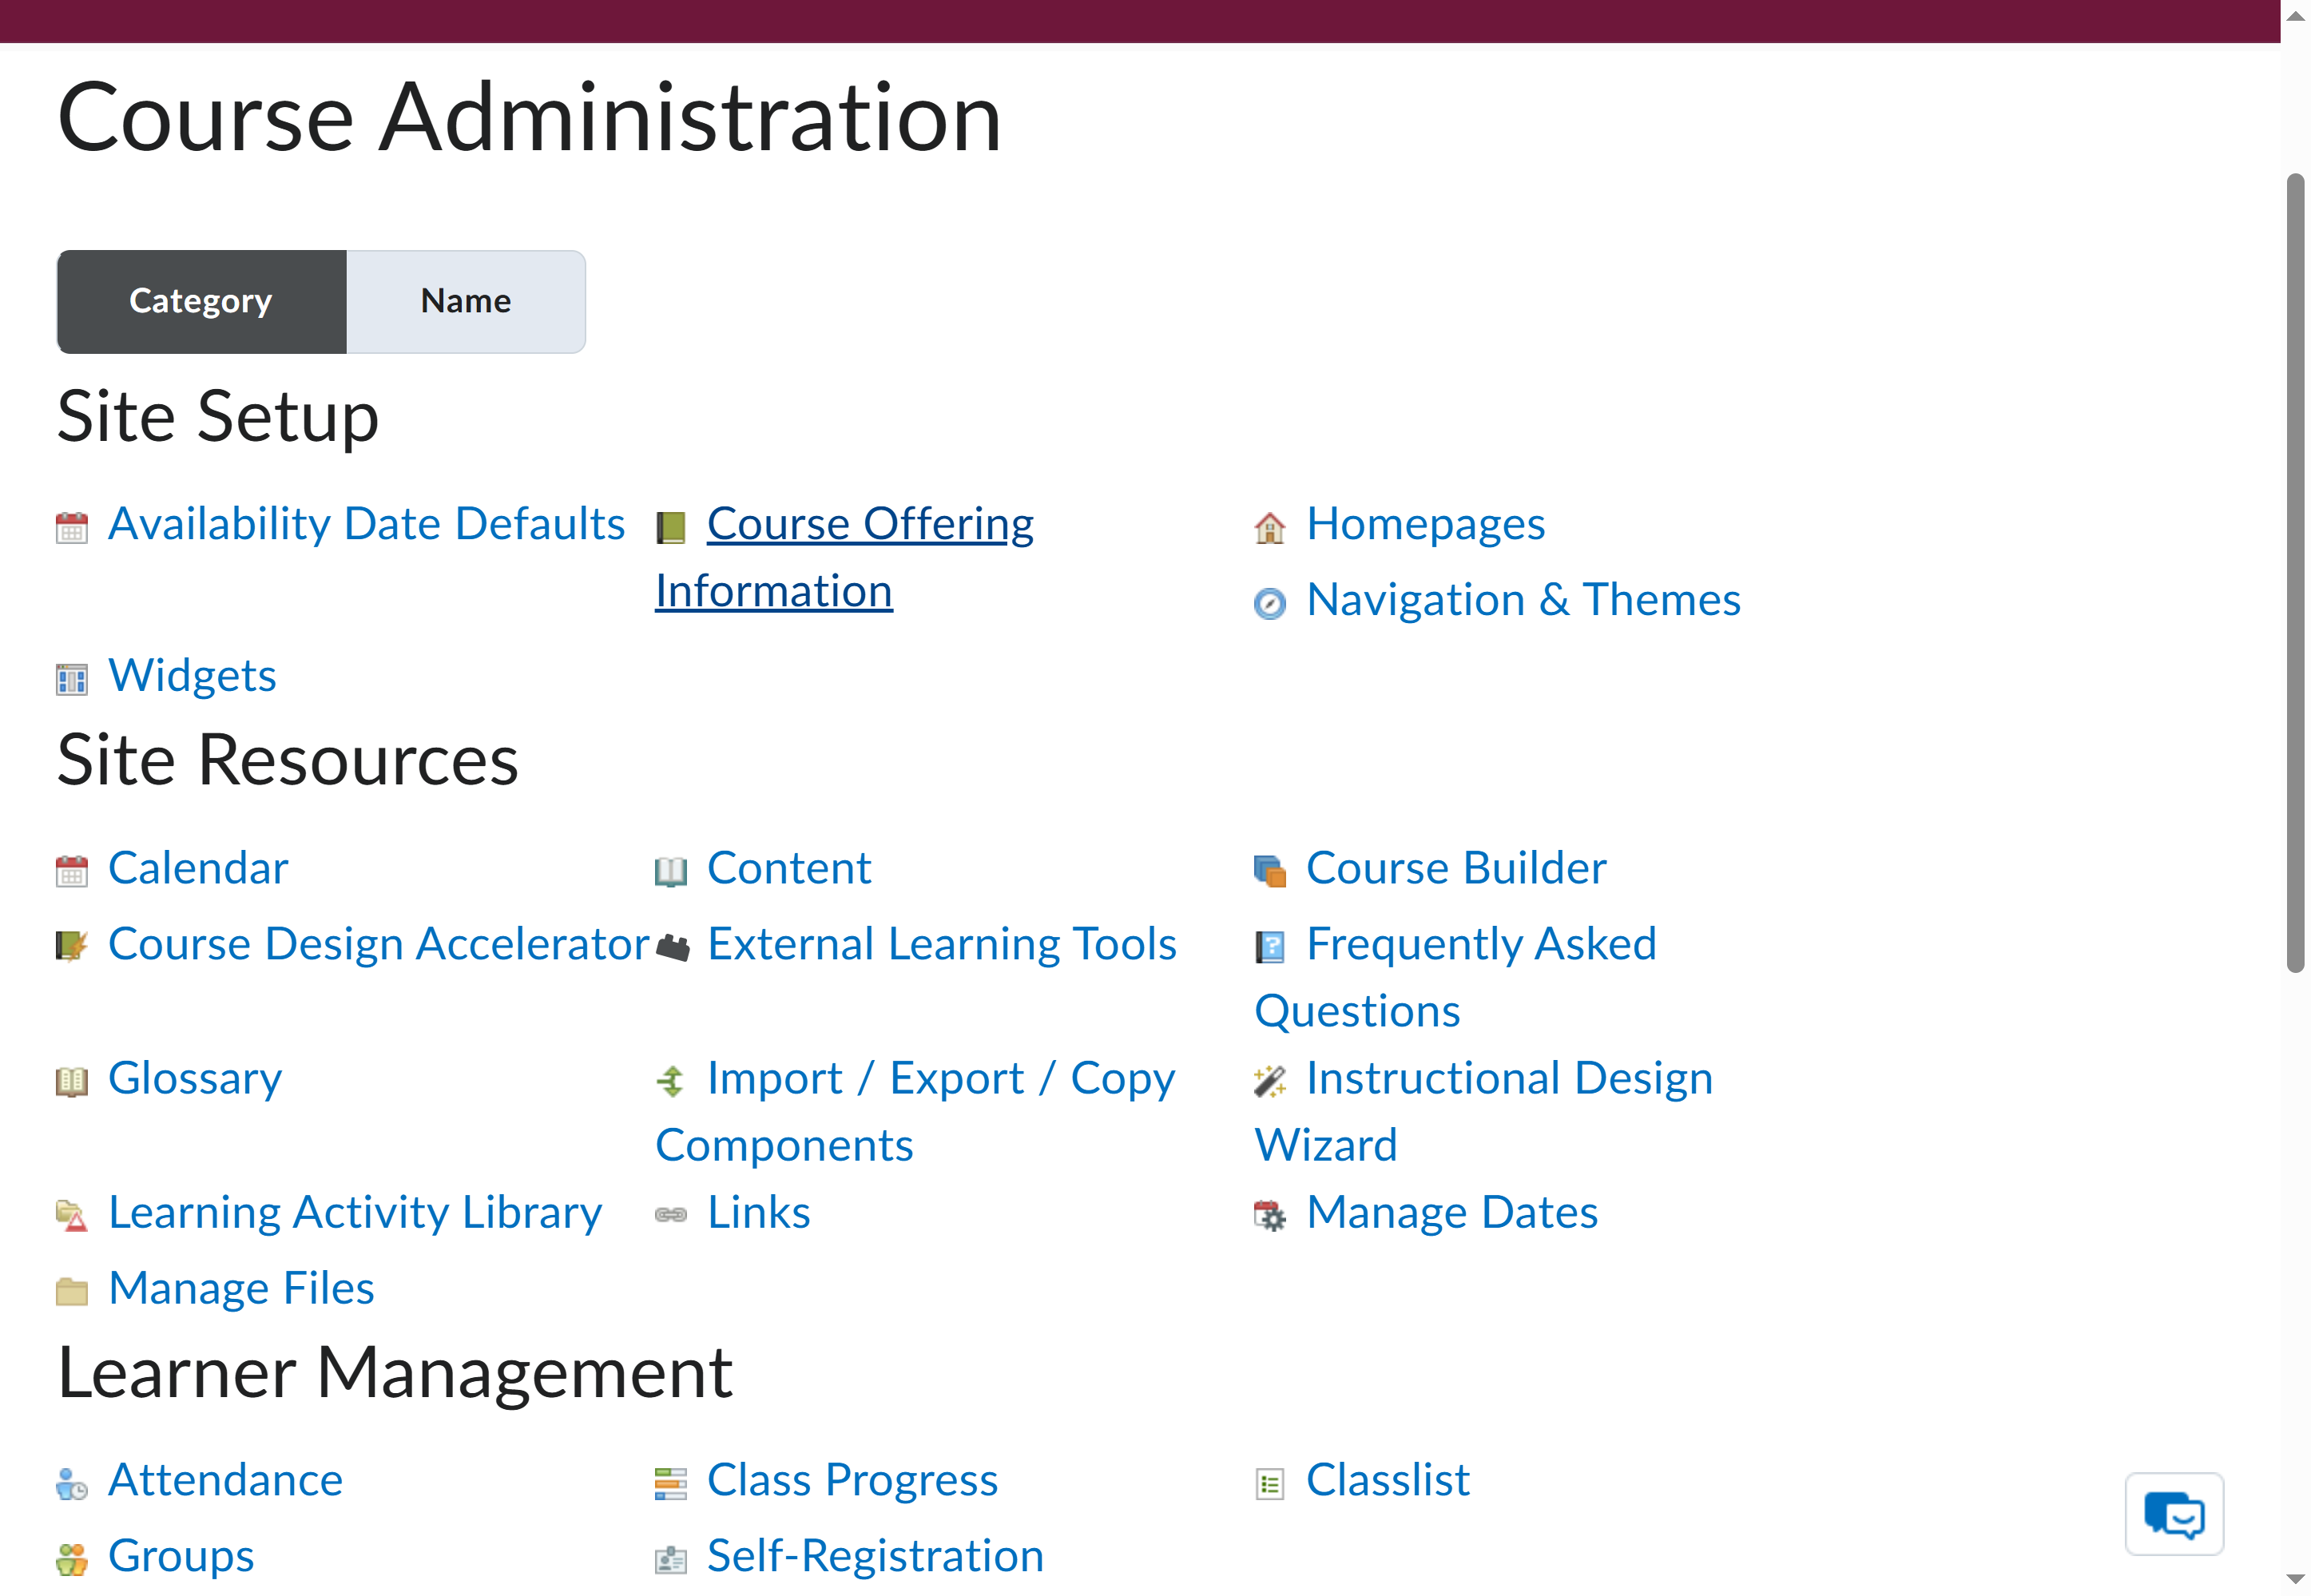Screen dimensions: 2311x1596
Task: Click the Manage Dates gear calendar icon
Action: coord(1269,1215)
